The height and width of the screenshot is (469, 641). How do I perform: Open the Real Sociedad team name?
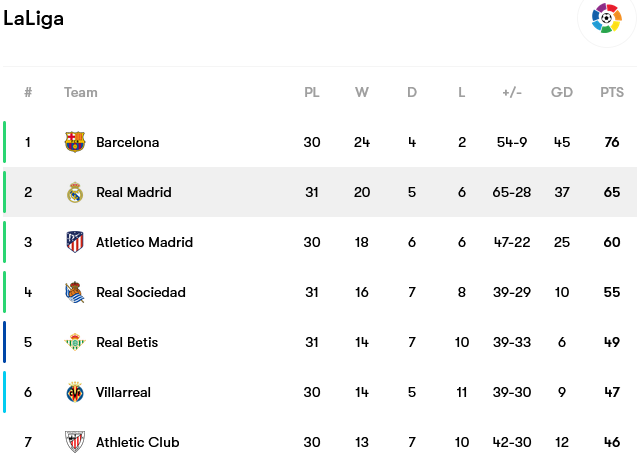click(x=140, y=292)
